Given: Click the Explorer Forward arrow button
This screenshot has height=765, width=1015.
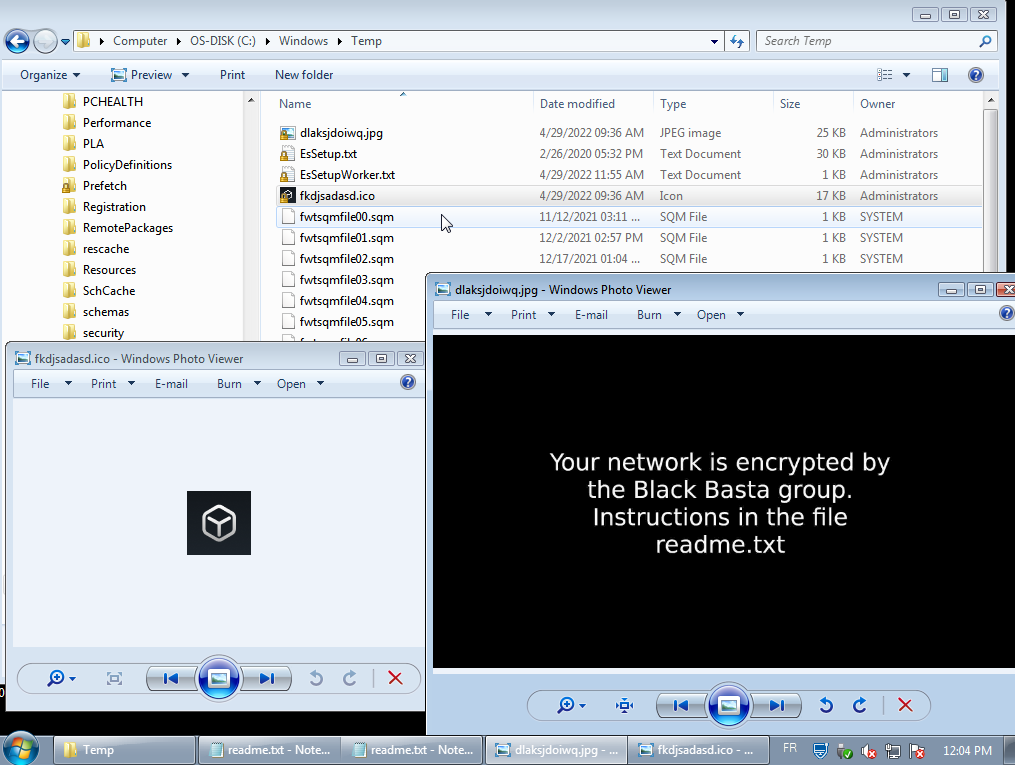Looking at the screenshot, I should pos(45,41).
